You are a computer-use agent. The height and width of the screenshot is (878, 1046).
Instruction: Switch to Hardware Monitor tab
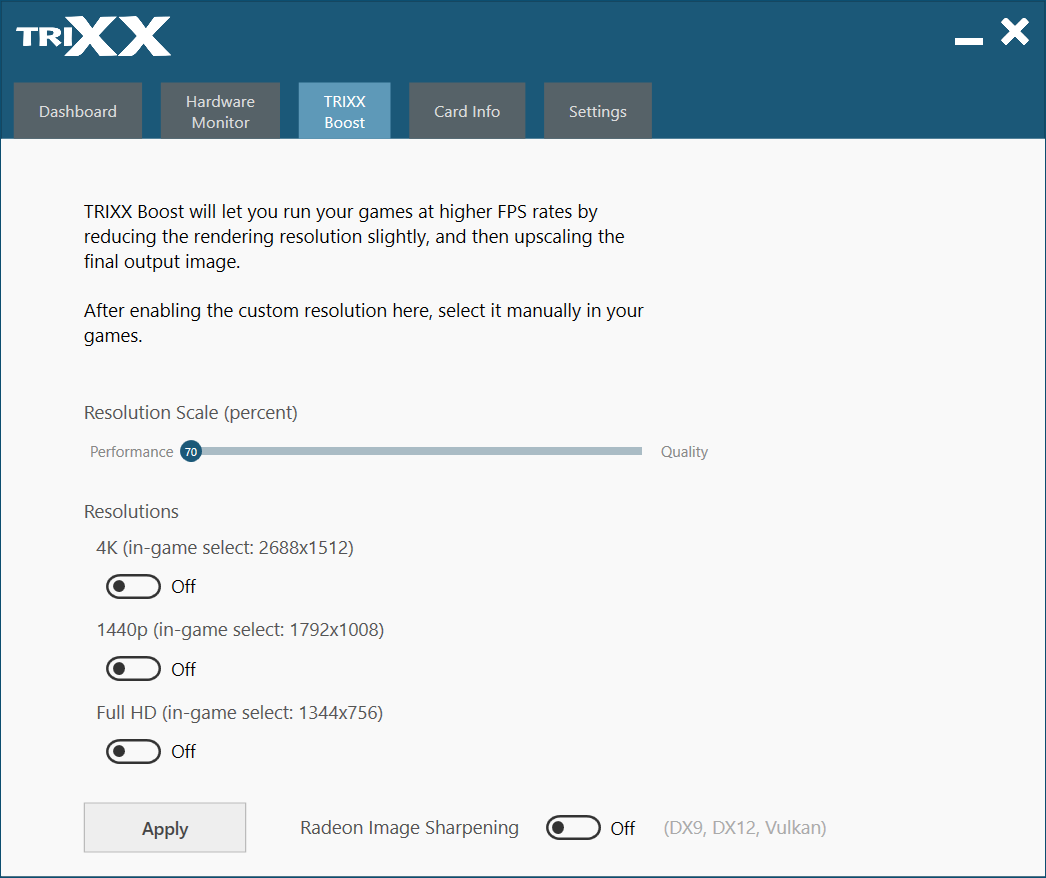click(220, 111)
